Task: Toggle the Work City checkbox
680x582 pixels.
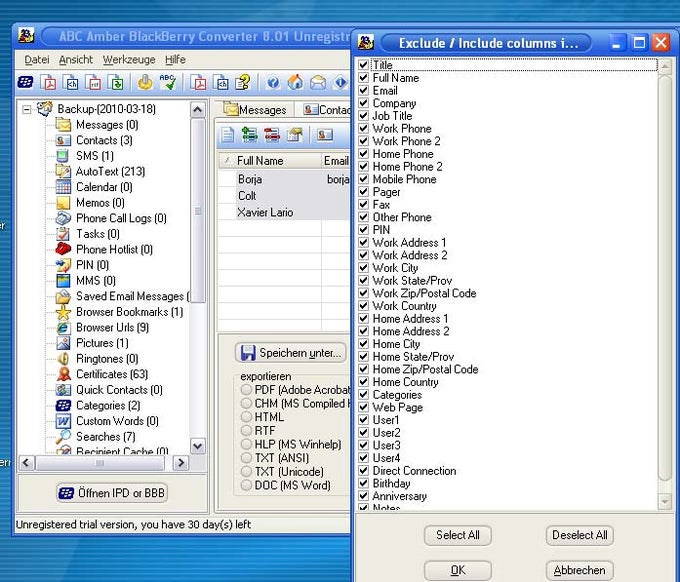Action: [363, 268]
